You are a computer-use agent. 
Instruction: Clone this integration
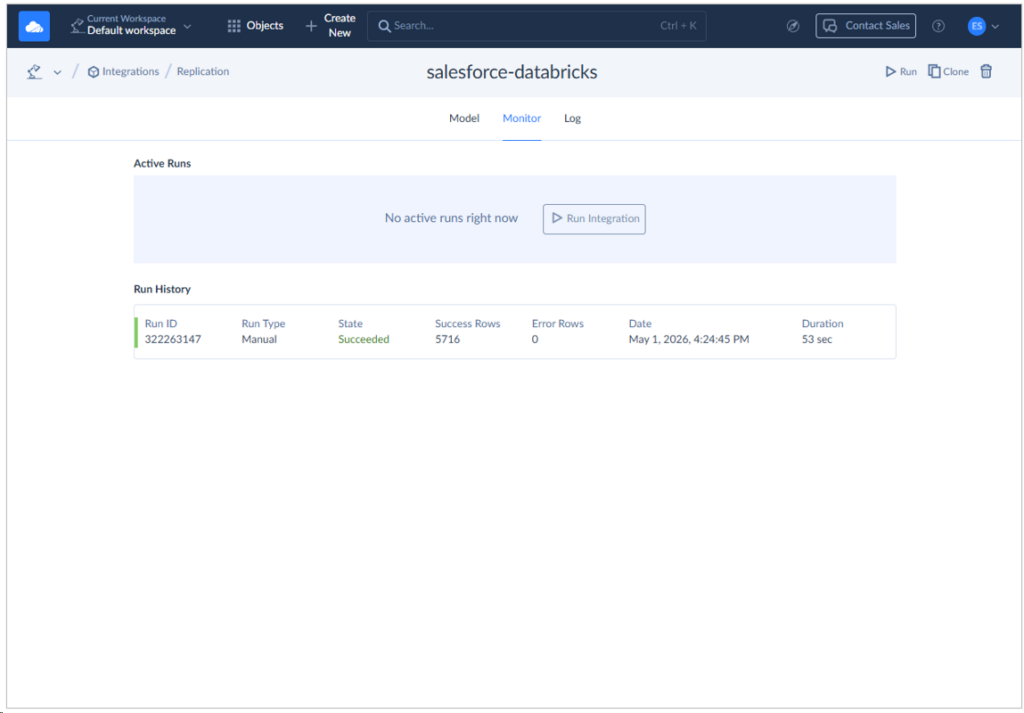click(948, 72)
